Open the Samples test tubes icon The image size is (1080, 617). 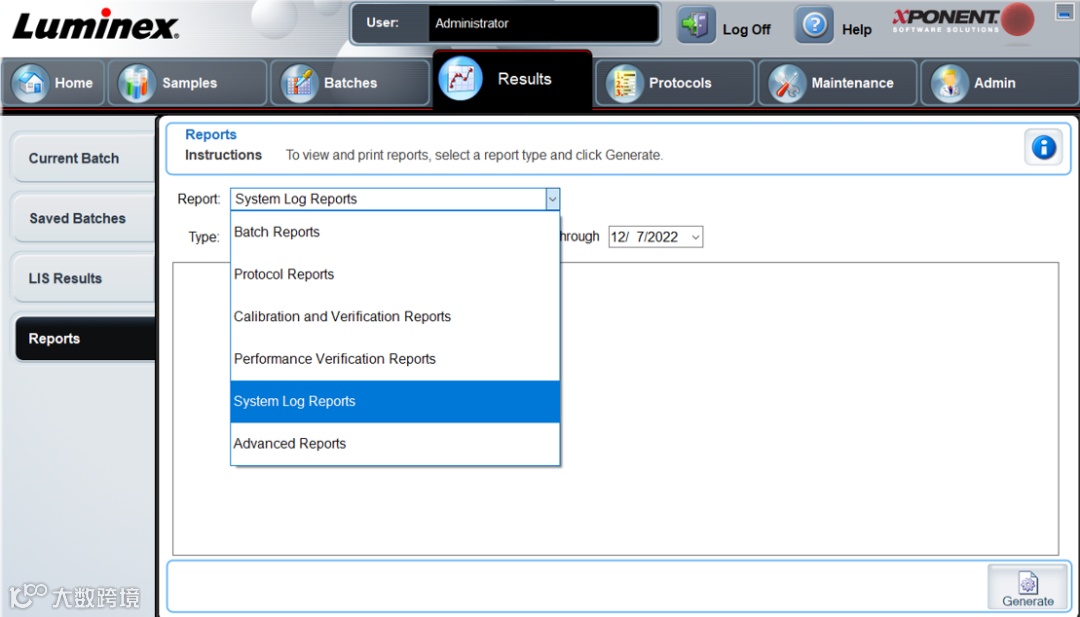(136, 83)
